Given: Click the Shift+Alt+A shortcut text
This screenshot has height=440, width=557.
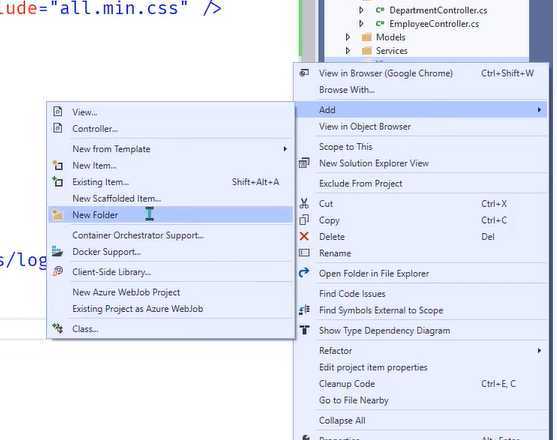Looking at the screenshot, I should [255, 182].
